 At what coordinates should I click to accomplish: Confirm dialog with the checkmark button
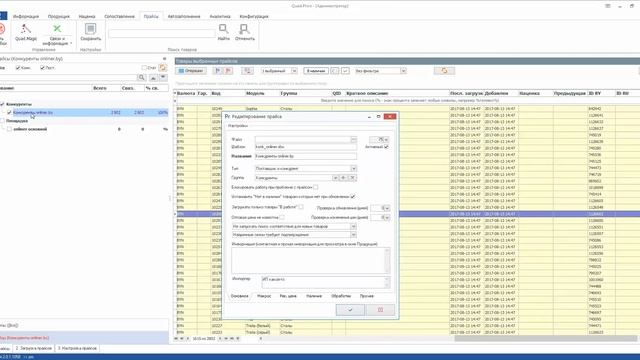(350, 310)
